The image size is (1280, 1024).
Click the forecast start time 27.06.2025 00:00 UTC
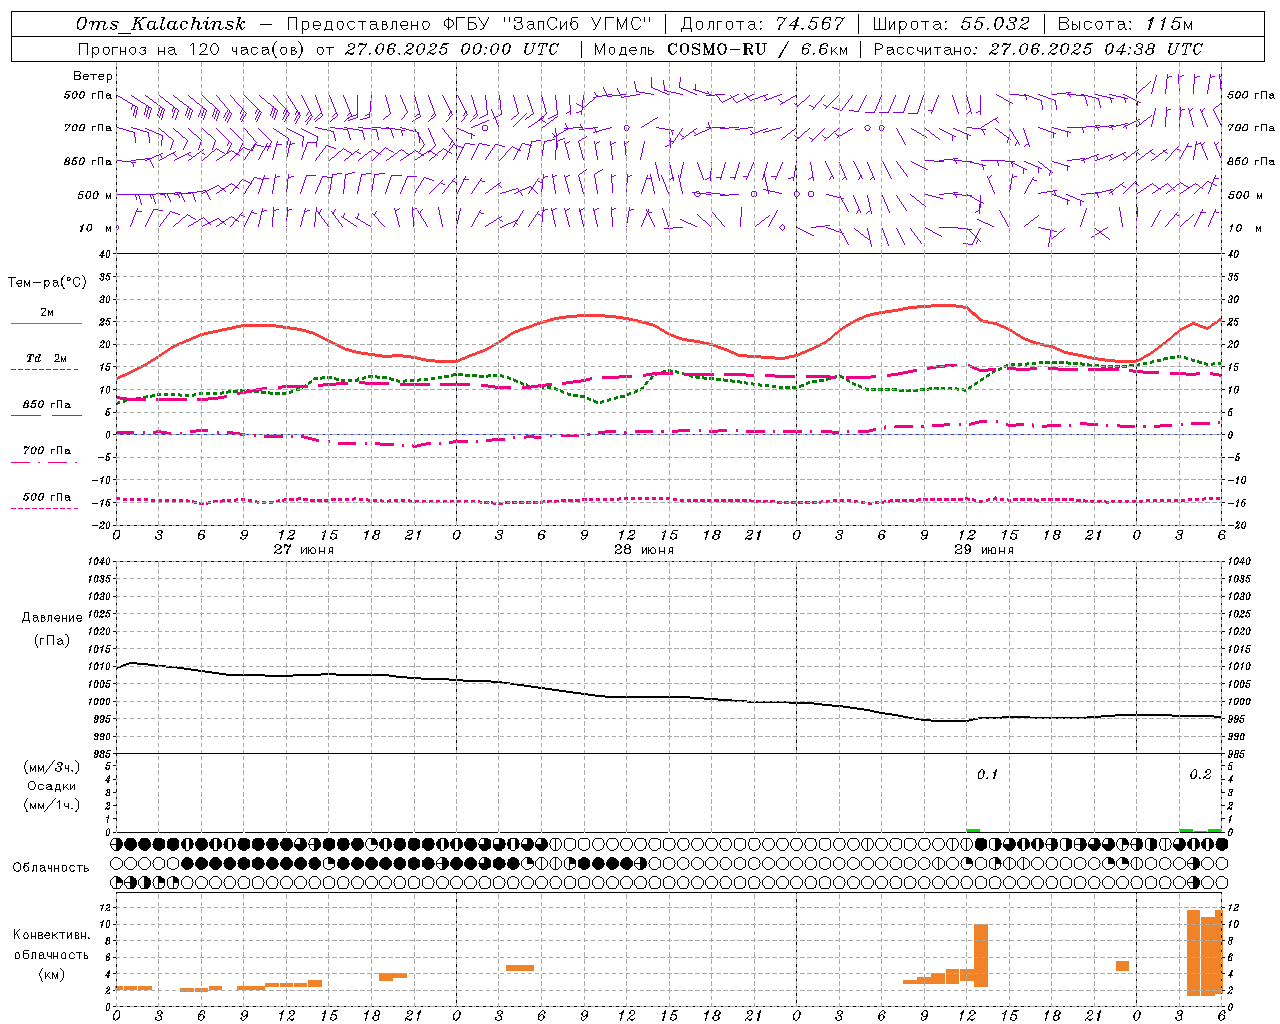(x=452, y=49)
